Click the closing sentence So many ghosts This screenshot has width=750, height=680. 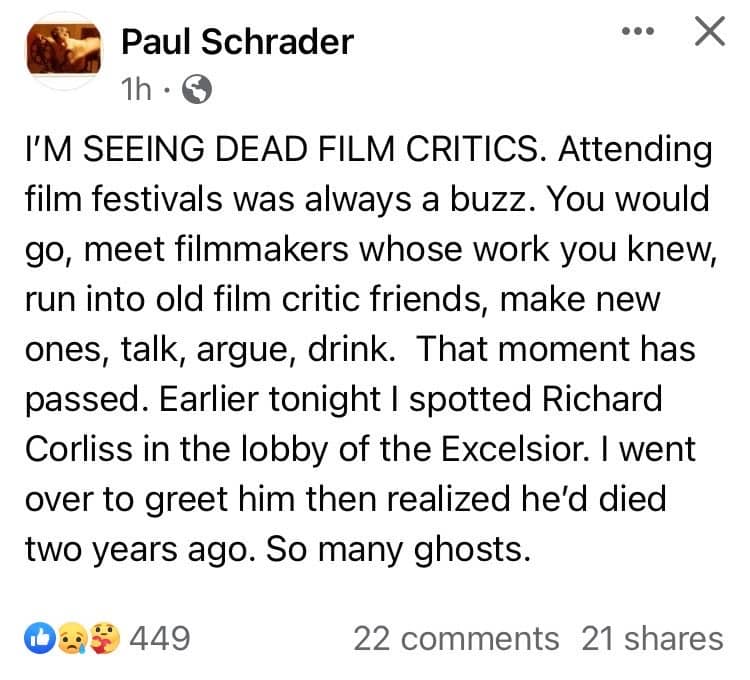(398, 549)
